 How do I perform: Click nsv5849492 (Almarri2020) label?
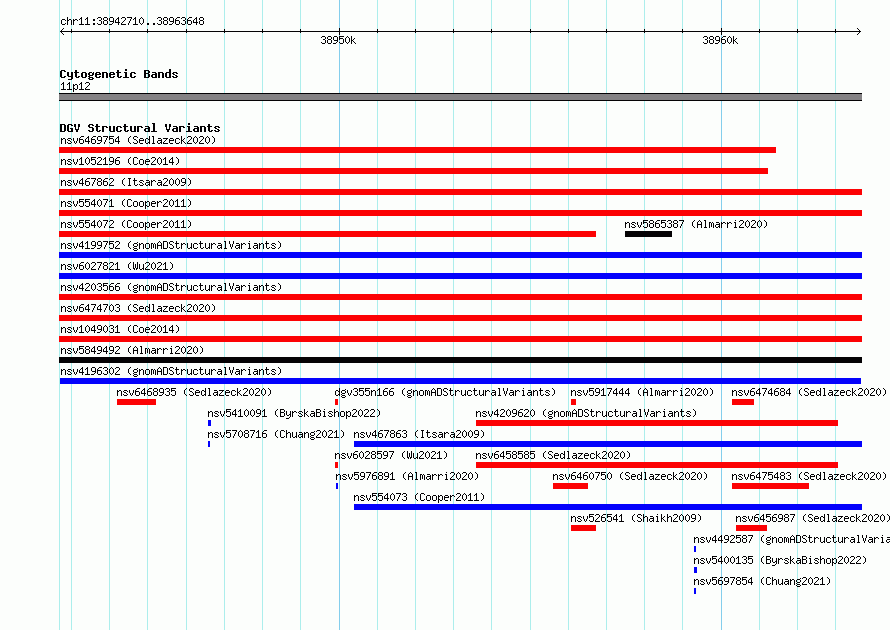click(x=132, y=350)
